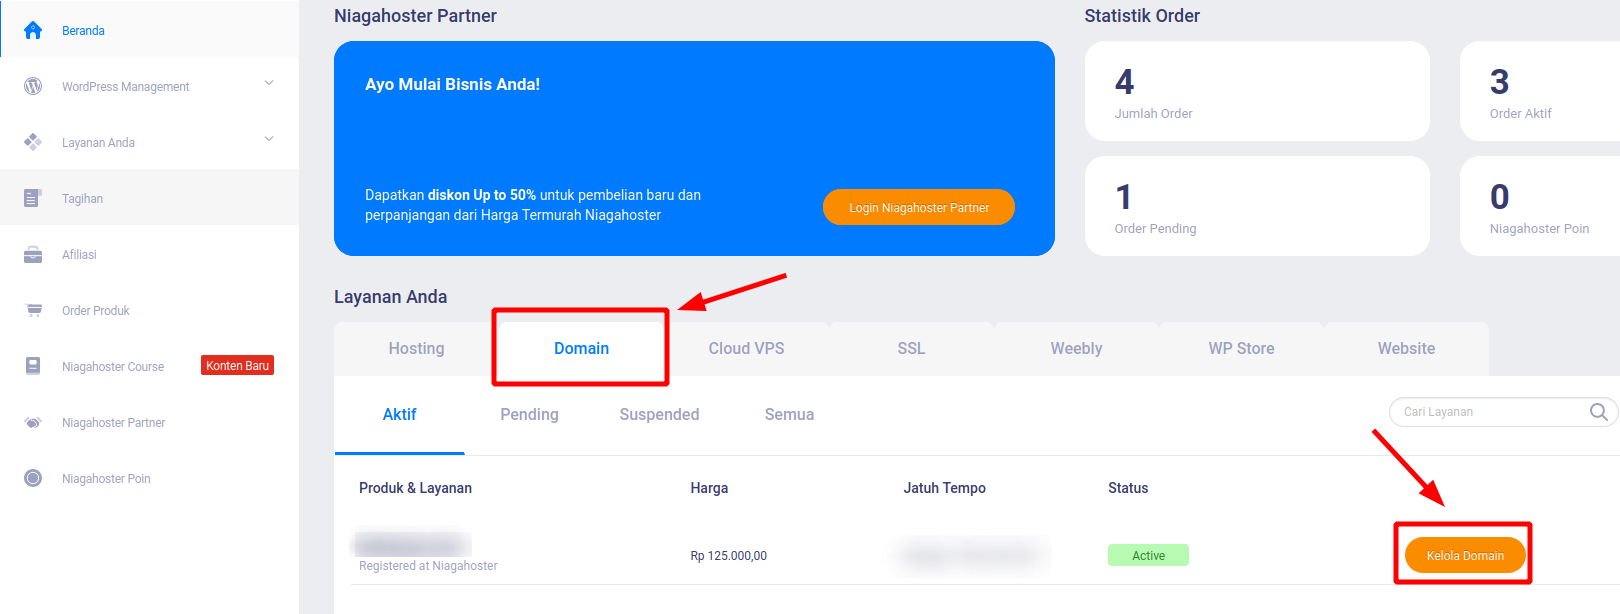The image size is (1620, 614).
Task: Open Niagahoster Course sidebar item
Action: coord(150,366)
